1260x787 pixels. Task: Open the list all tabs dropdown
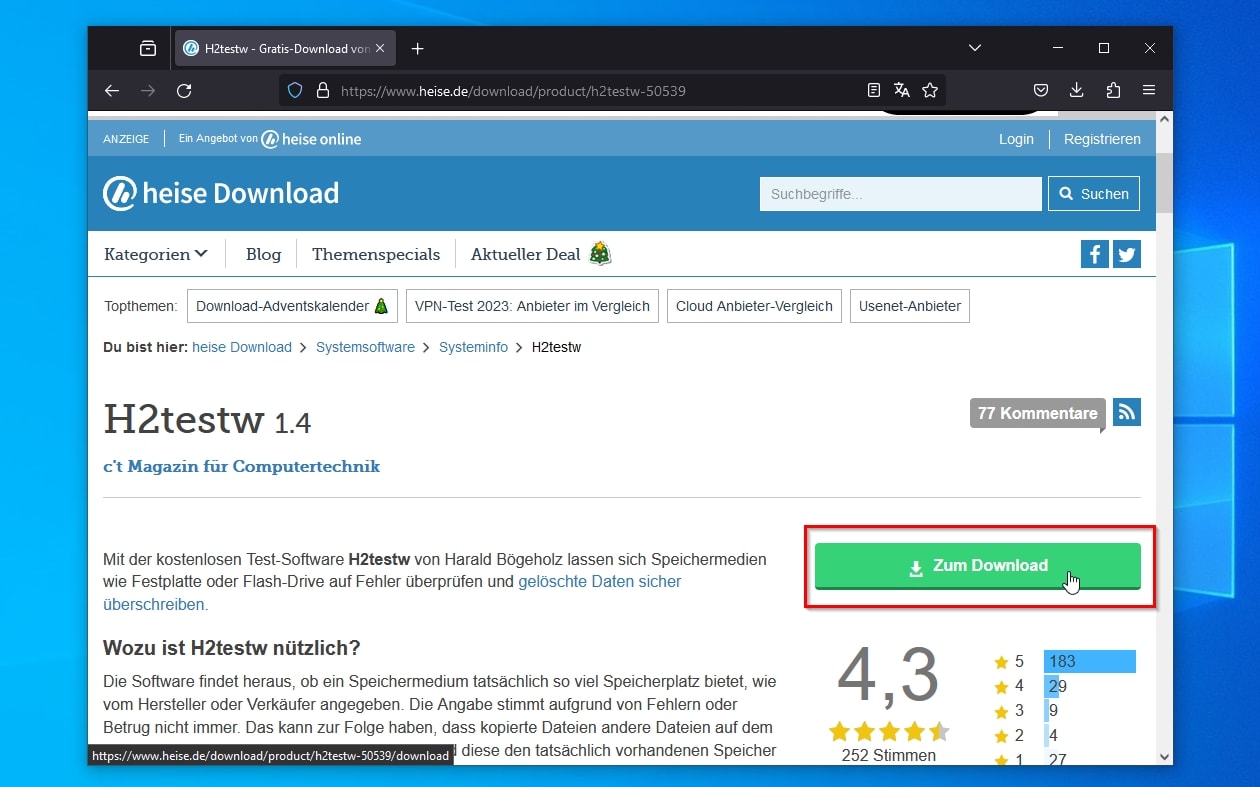coord(975,48)
